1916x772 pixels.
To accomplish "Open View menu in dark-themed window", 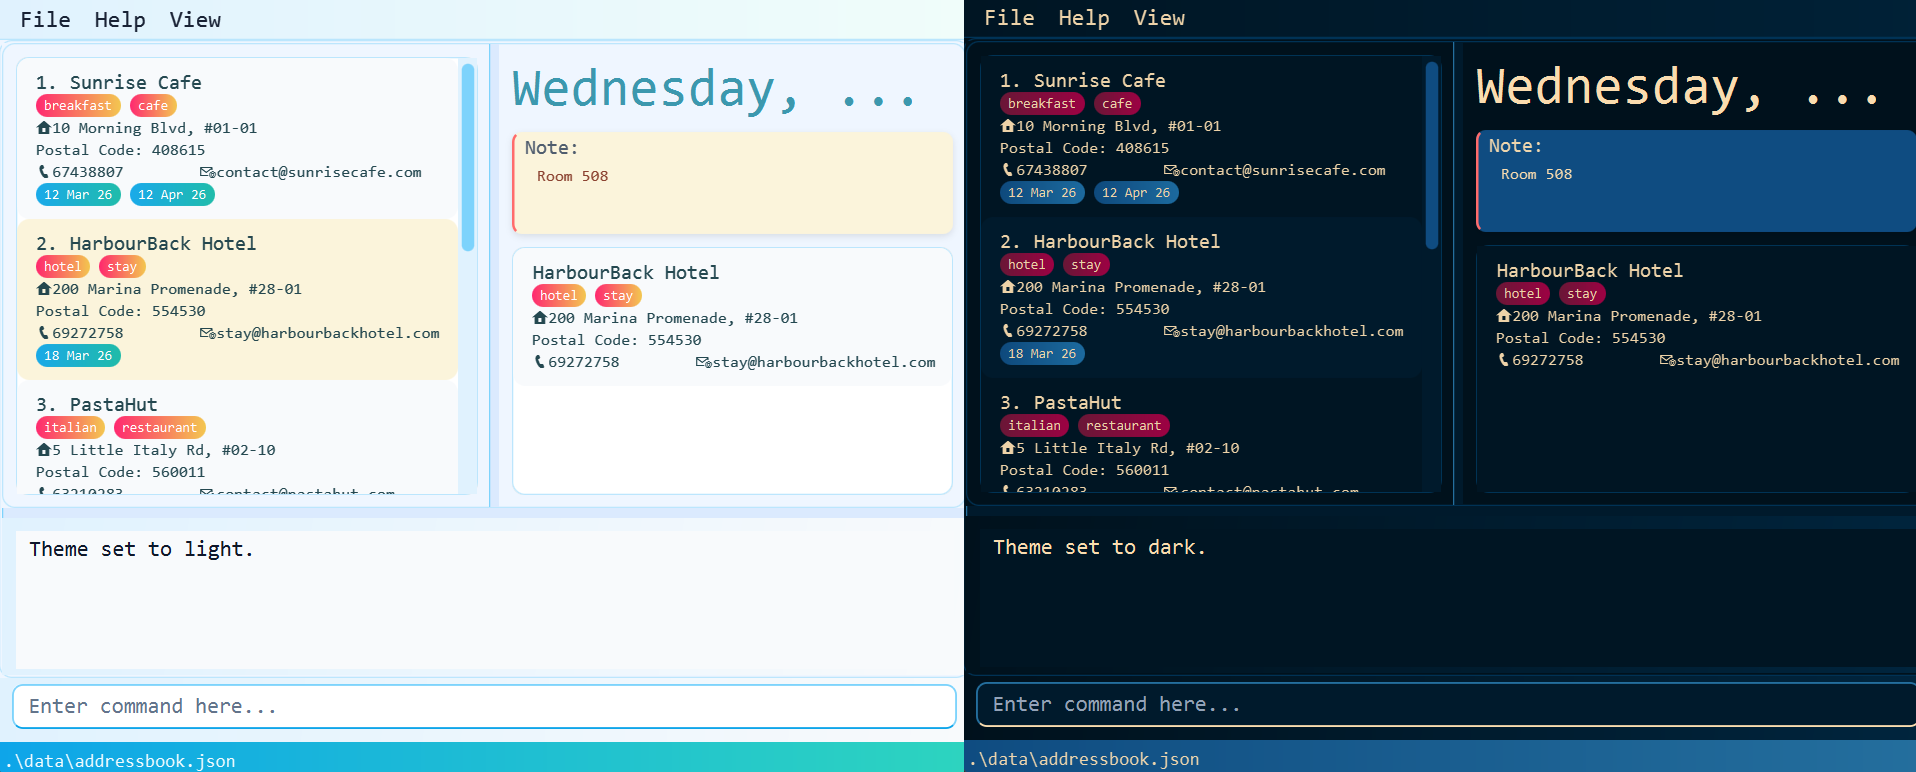I will 1158,18.
